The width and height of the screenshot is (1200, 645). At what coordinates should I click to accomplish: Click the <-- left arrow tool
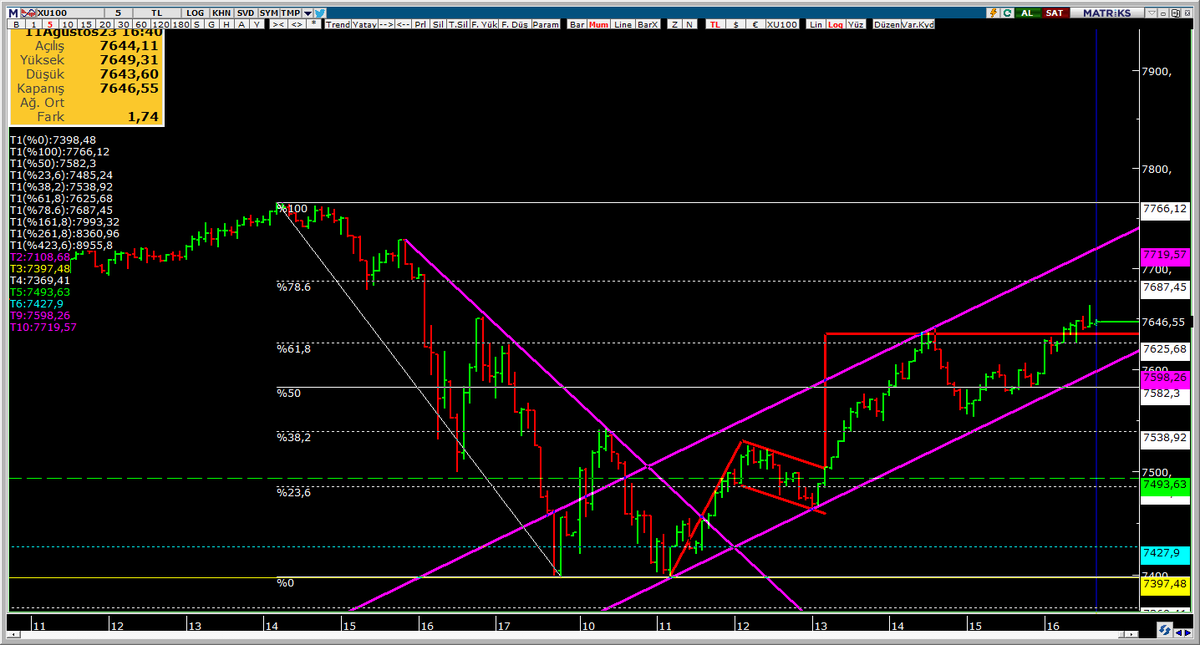point(403,24)
